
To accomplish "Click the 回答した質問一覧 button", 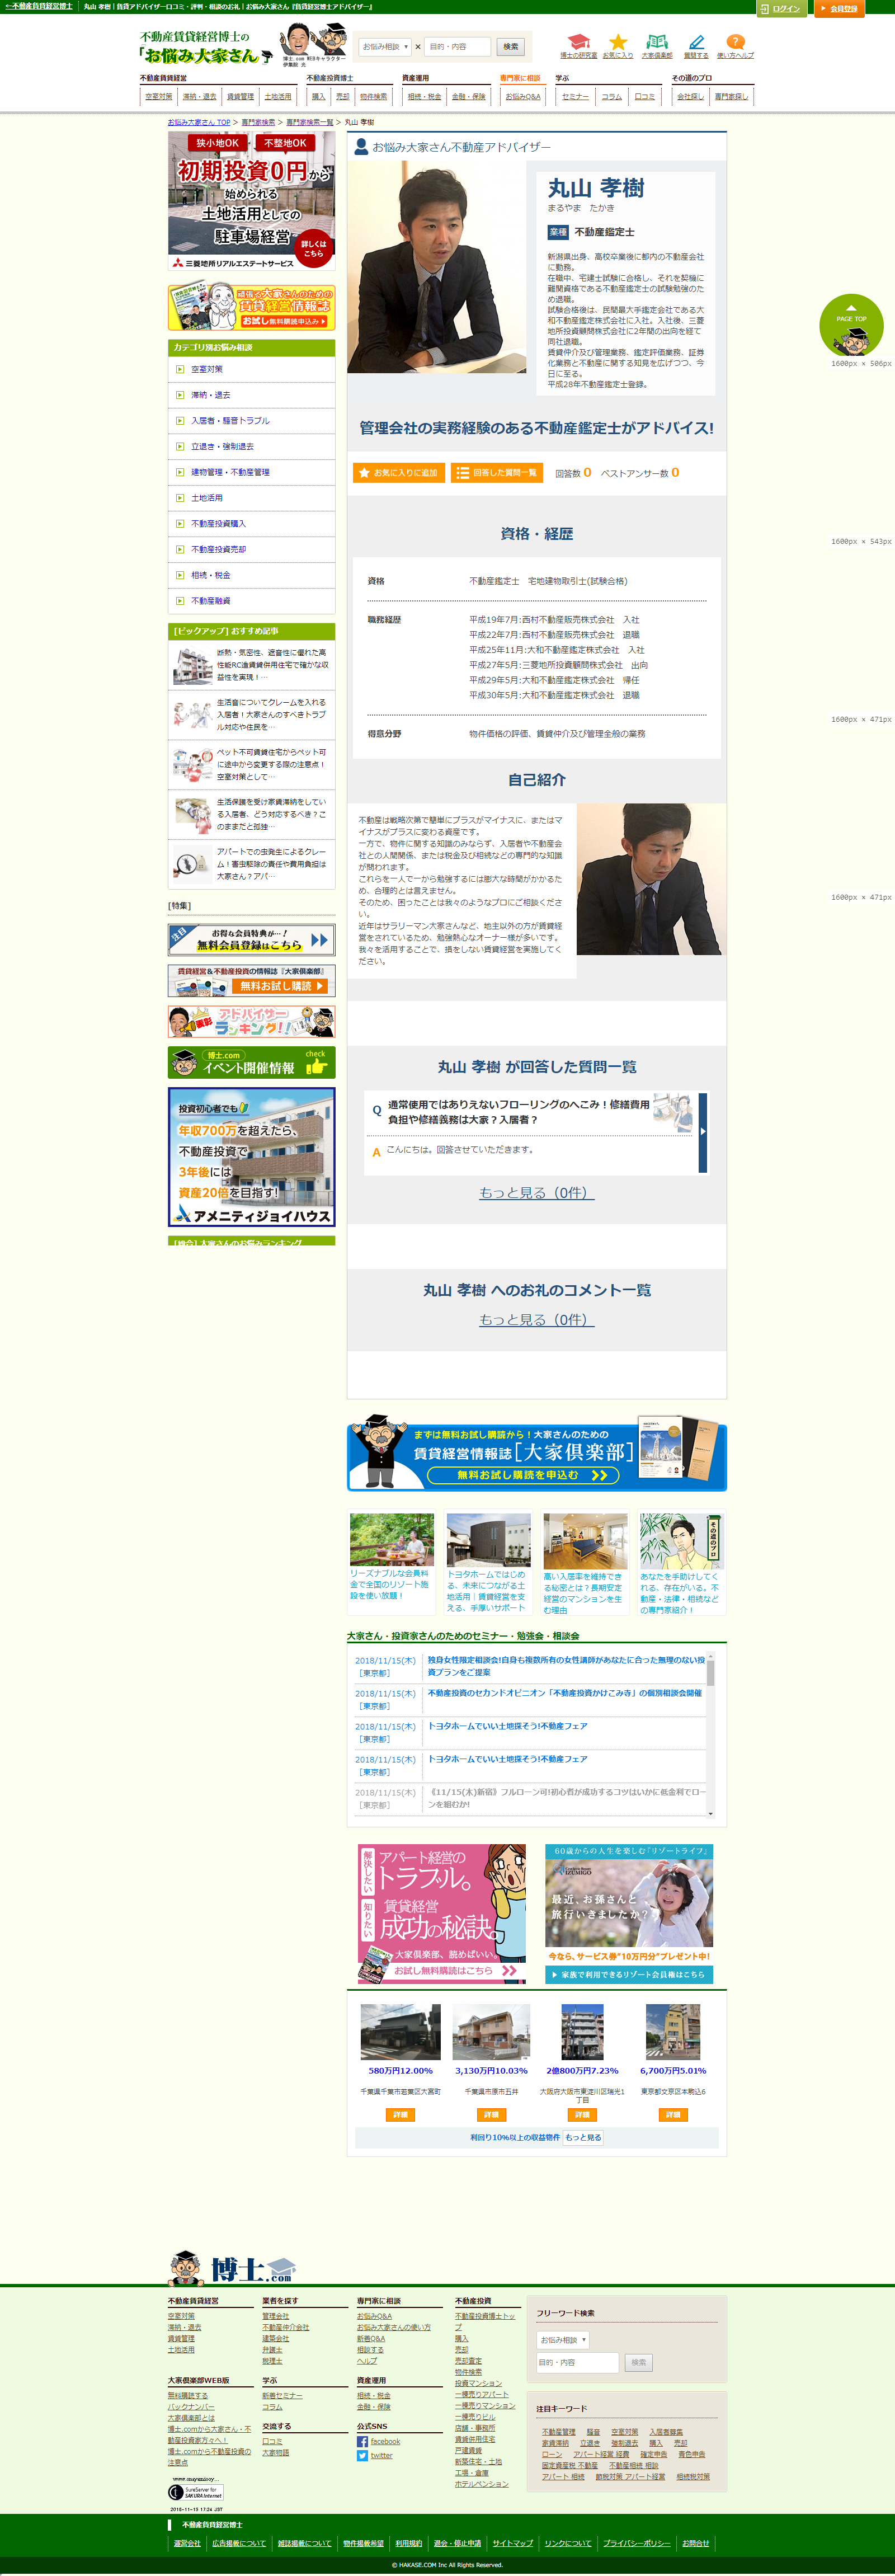I will 496,473.
